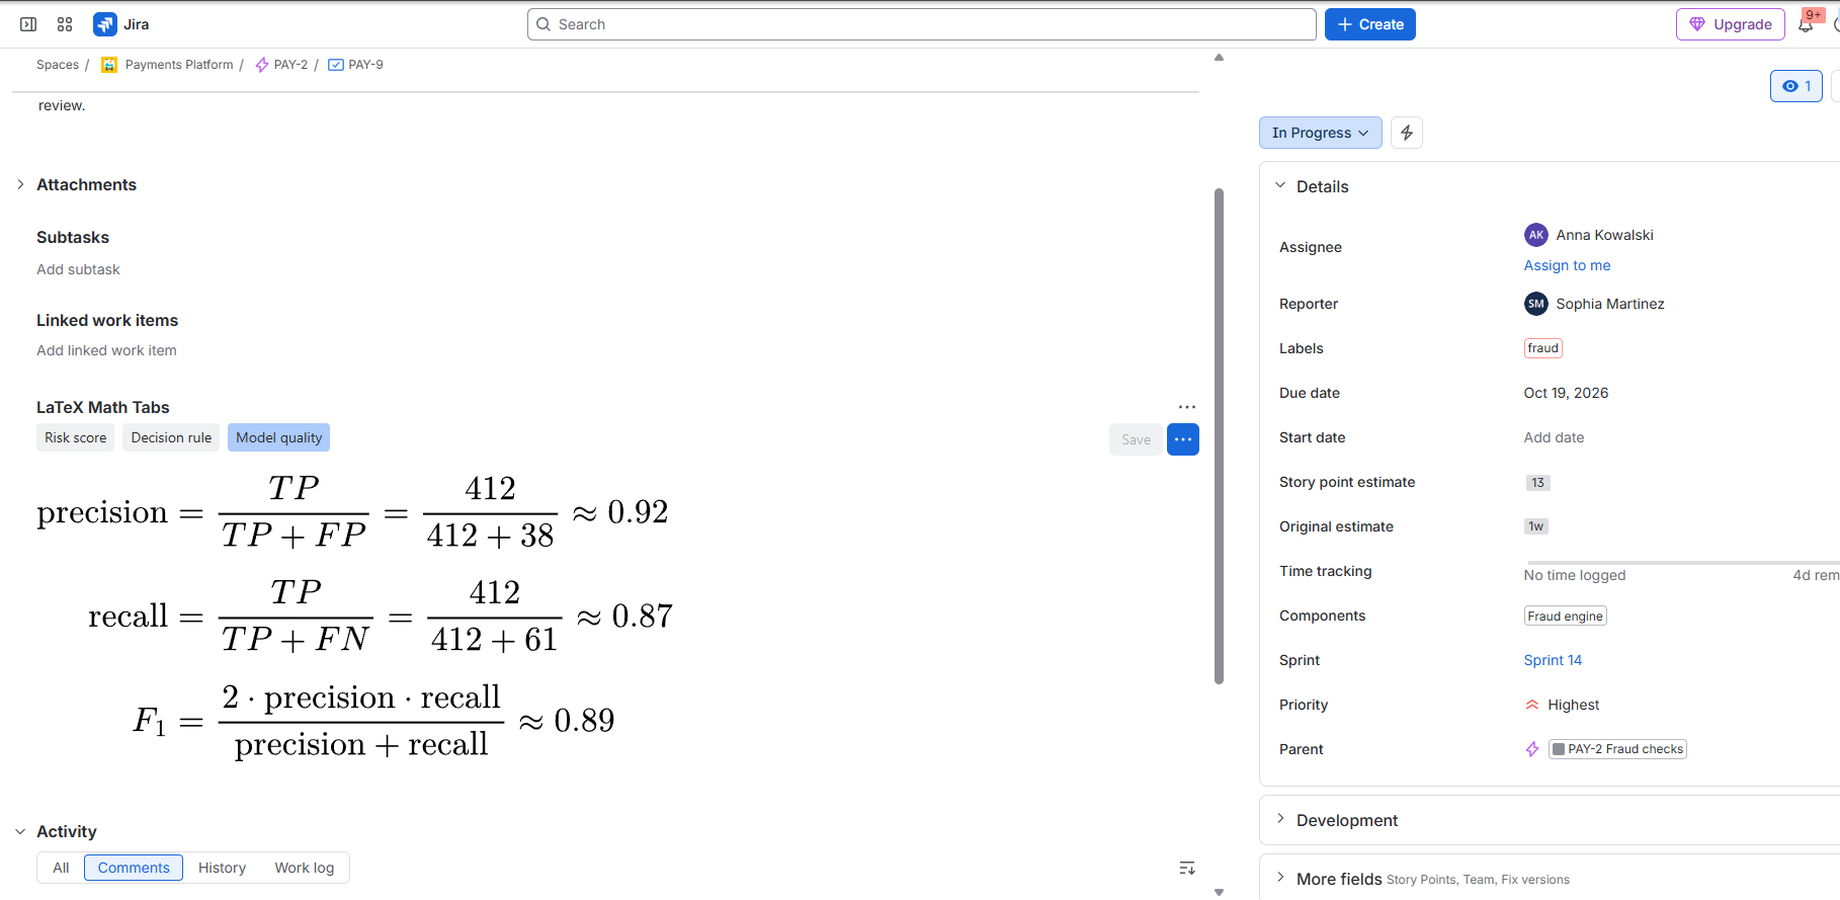Switch to the Risk score tab
Screen dimensions: 1840x900
[x=75, y=438]
